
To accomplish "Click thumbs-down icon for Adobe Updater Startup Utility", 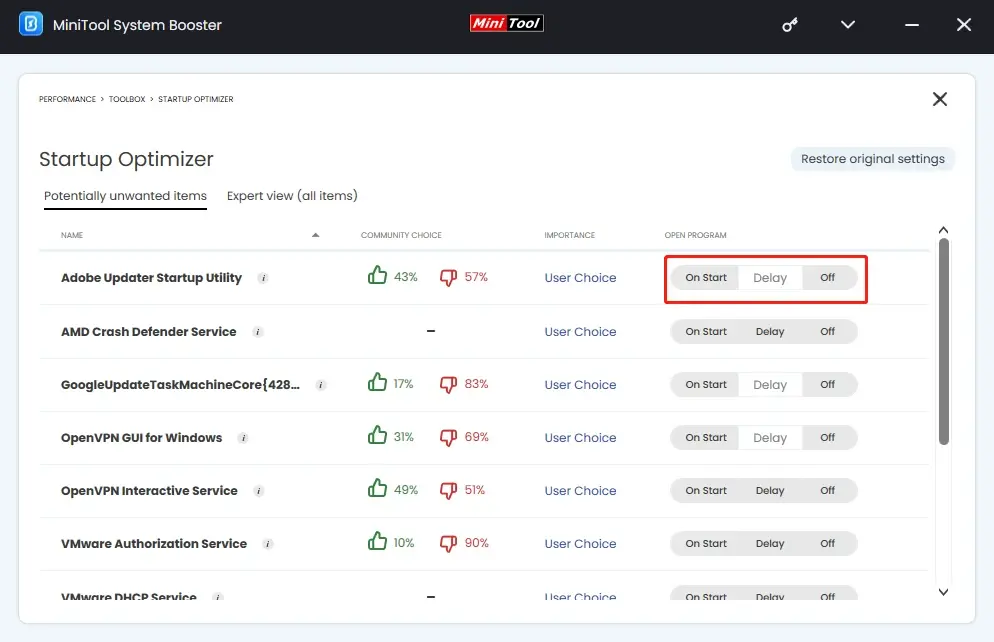I will pyautogui.click(x=448, y=278).
